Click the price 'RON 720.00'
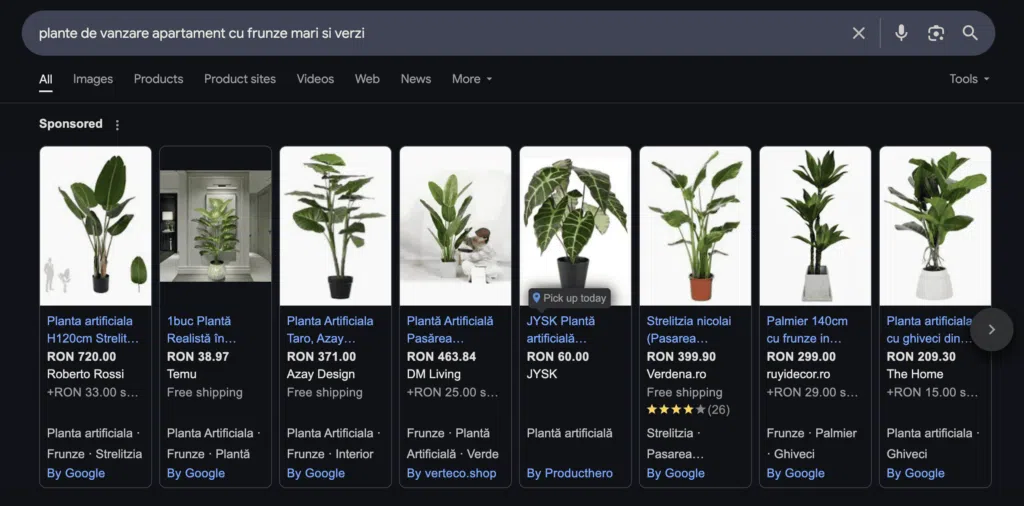Image resolution: width=1024 pixels, height=506 pixels. pos(82,357)
